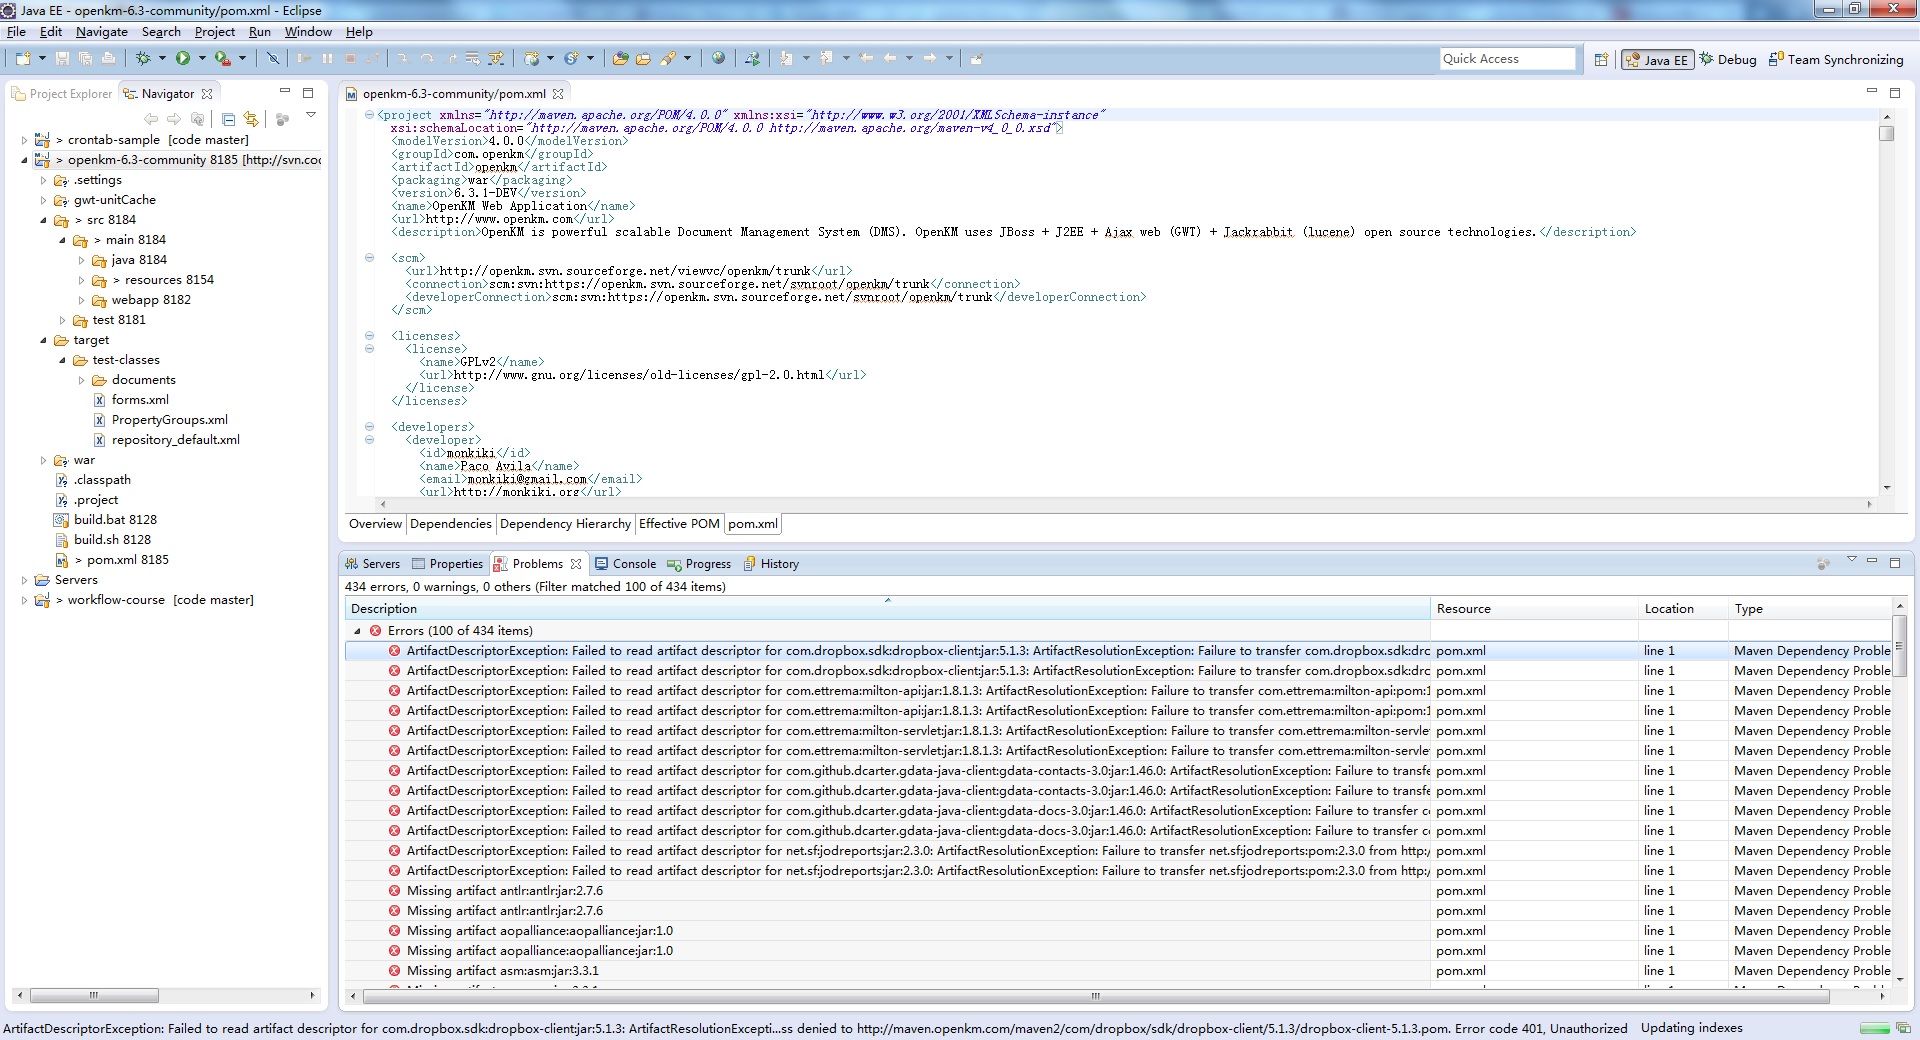Open the Run button dropdown arrow
This screenshot has height=1040, width=1920.
click(x=202, y=59)
